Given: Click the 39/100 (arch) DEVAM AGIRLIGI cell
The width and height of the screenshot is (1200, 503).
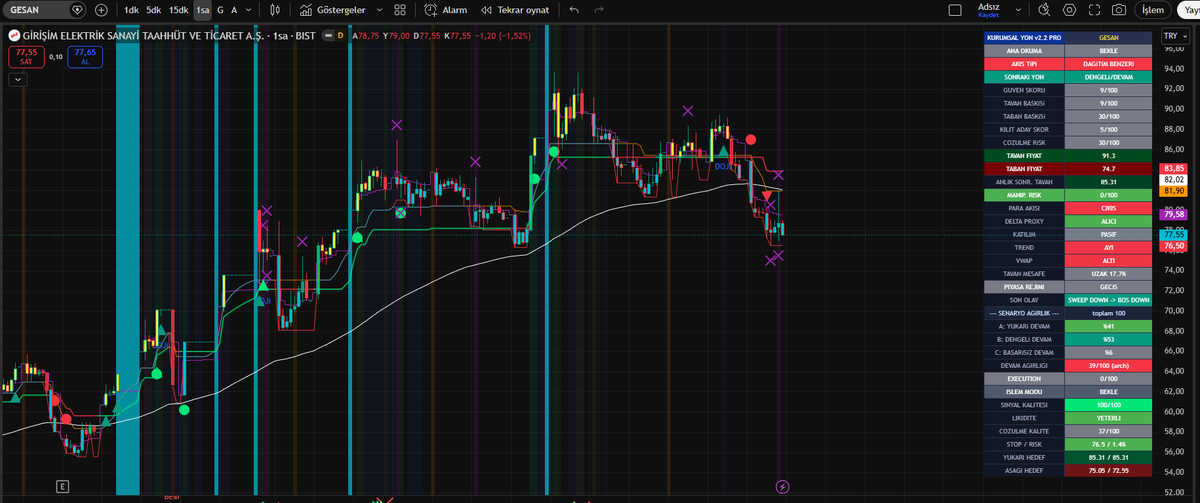Looking at the screenshot, I should pyautogui.click(x=1109, y=365).
